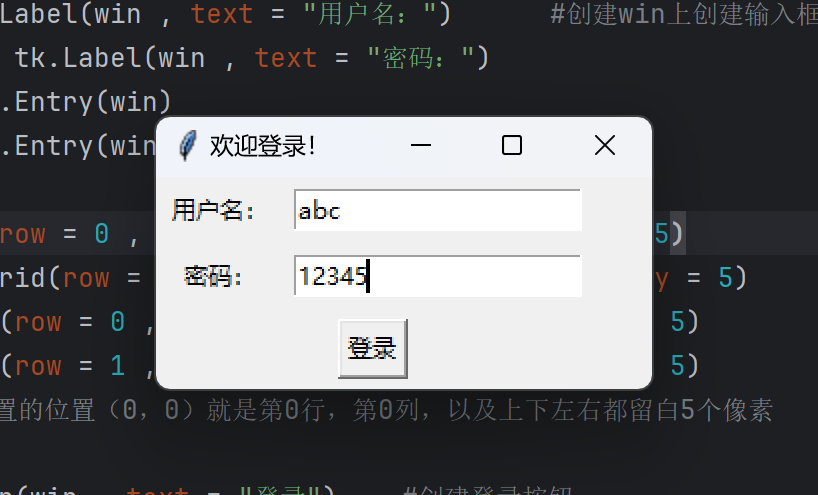
Task: Focus the 密码 field containing 12345
Action: point(438,276)
